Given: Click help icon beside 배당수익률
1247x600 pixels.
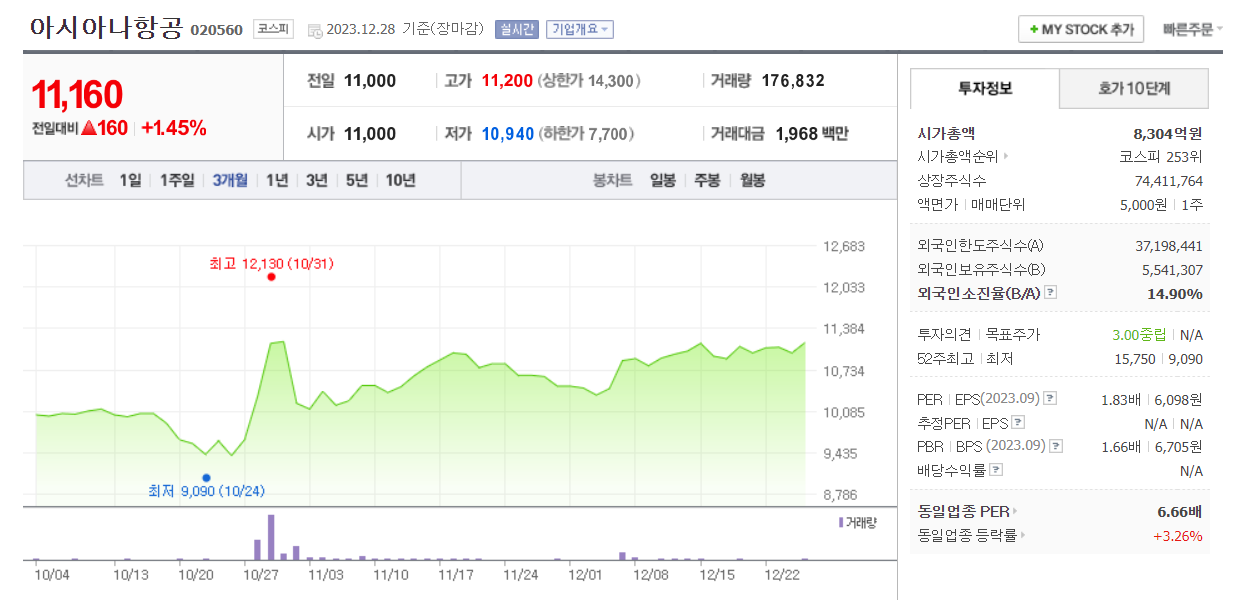Looking at the screenshot, I should tap(996, 470).
